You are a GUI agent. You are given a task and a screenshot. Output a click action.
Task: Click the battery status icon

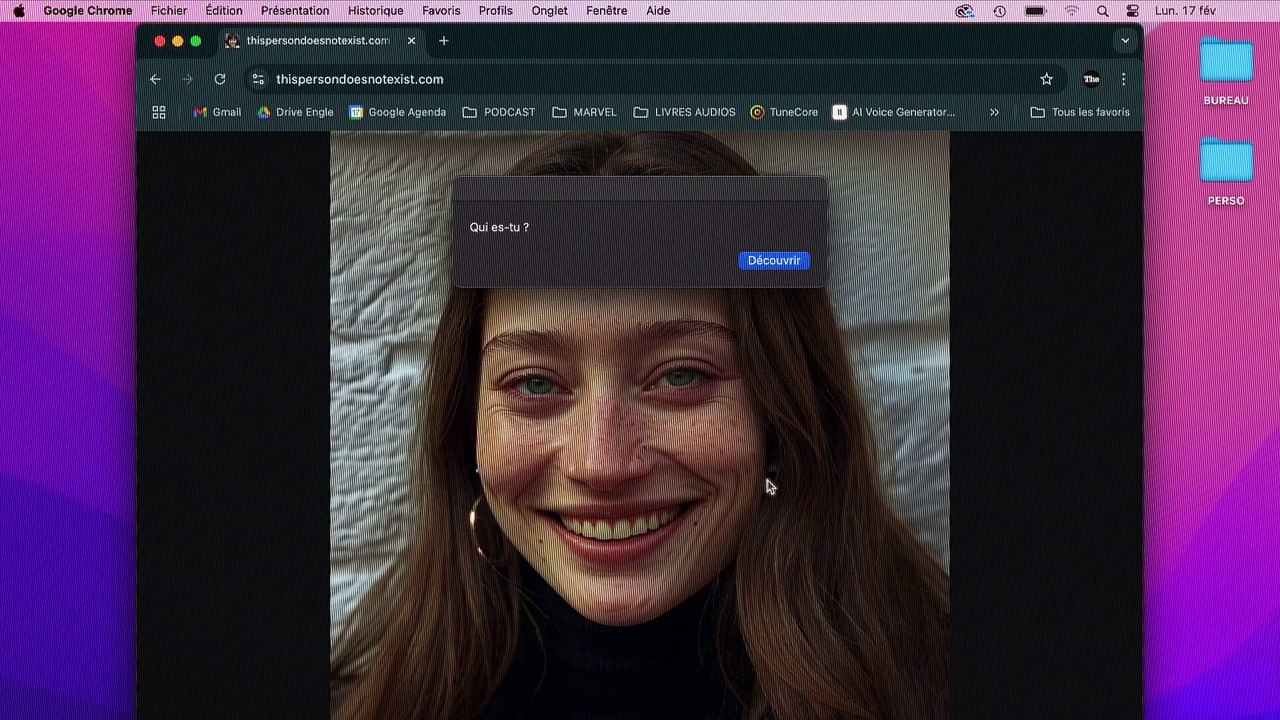[x=1036, y=11]
